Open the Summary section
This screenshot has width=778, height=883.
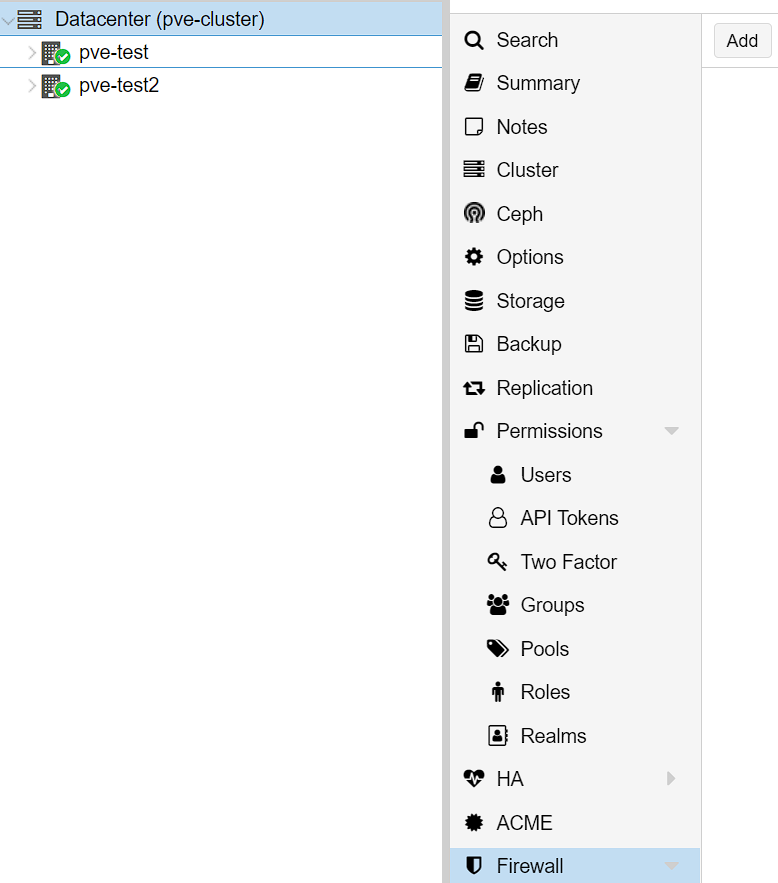(538, 83)
